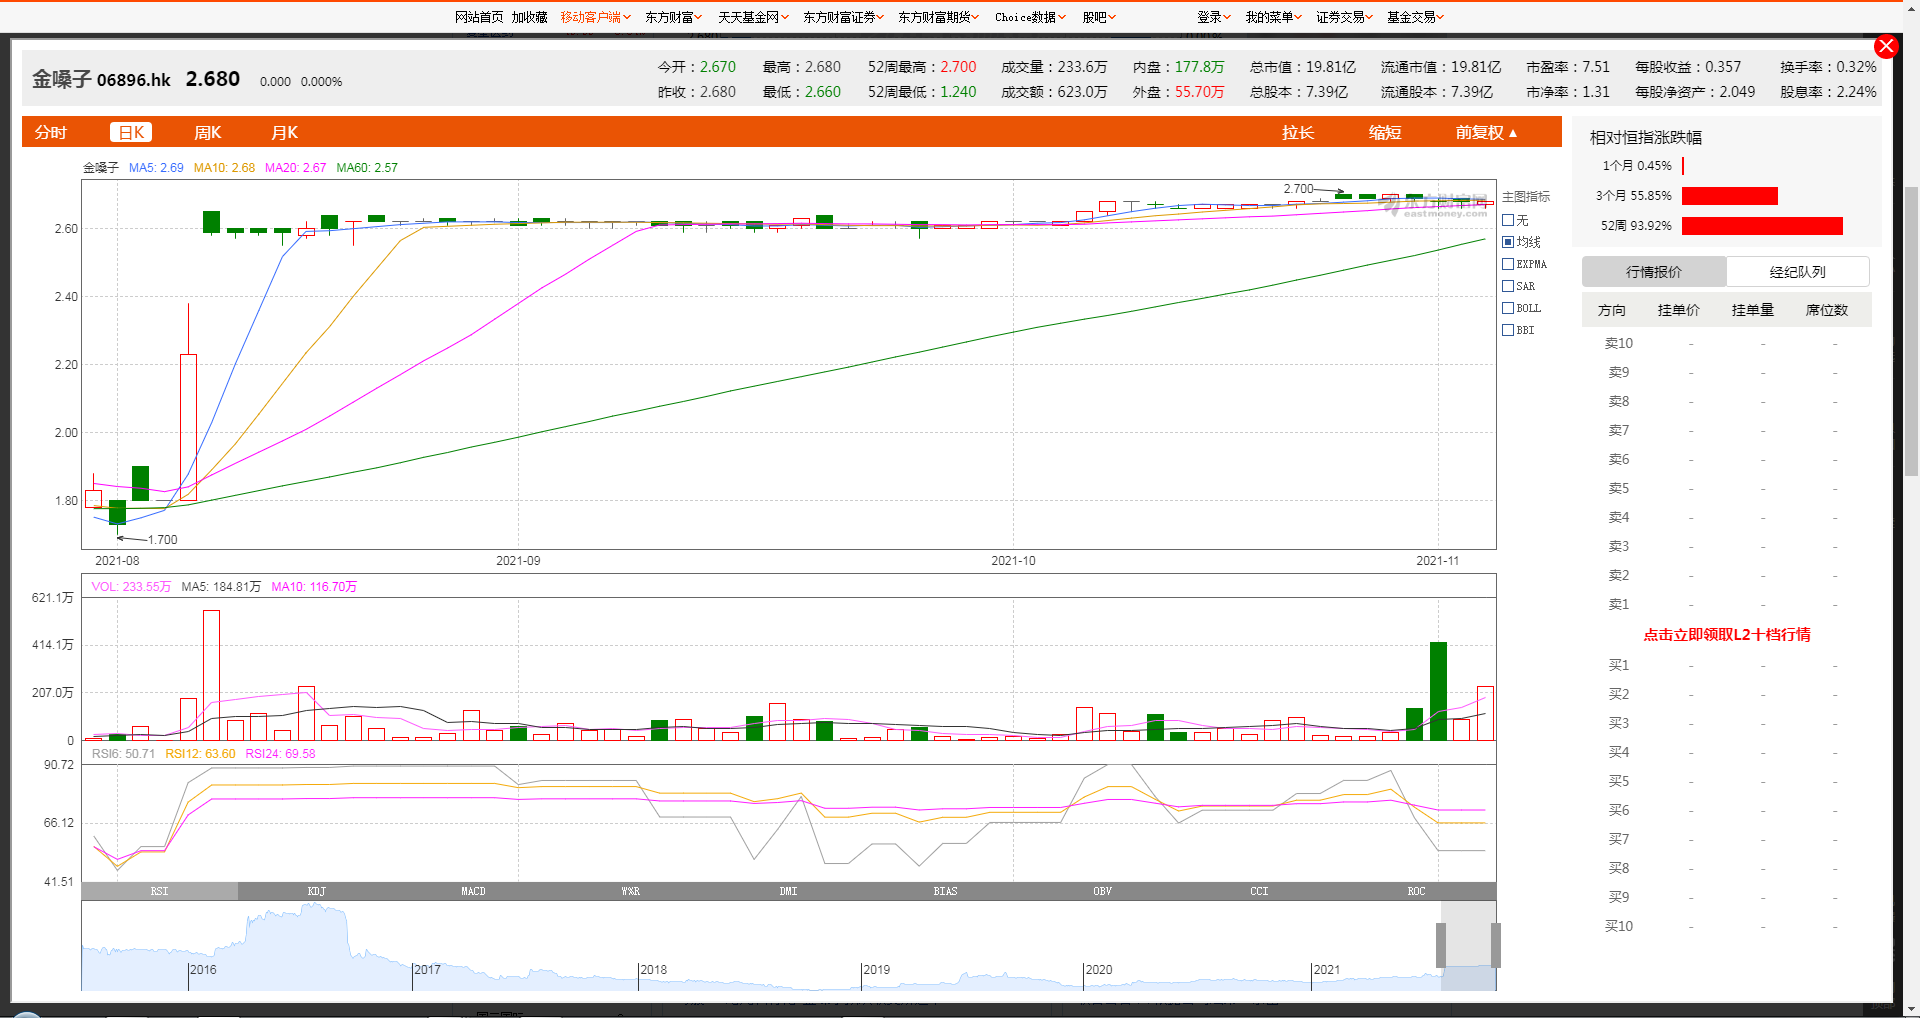Viewport: 1920px width, 1018px height.
Task: Enable the BBI indicator checkbox
Action: (1508, 330)
